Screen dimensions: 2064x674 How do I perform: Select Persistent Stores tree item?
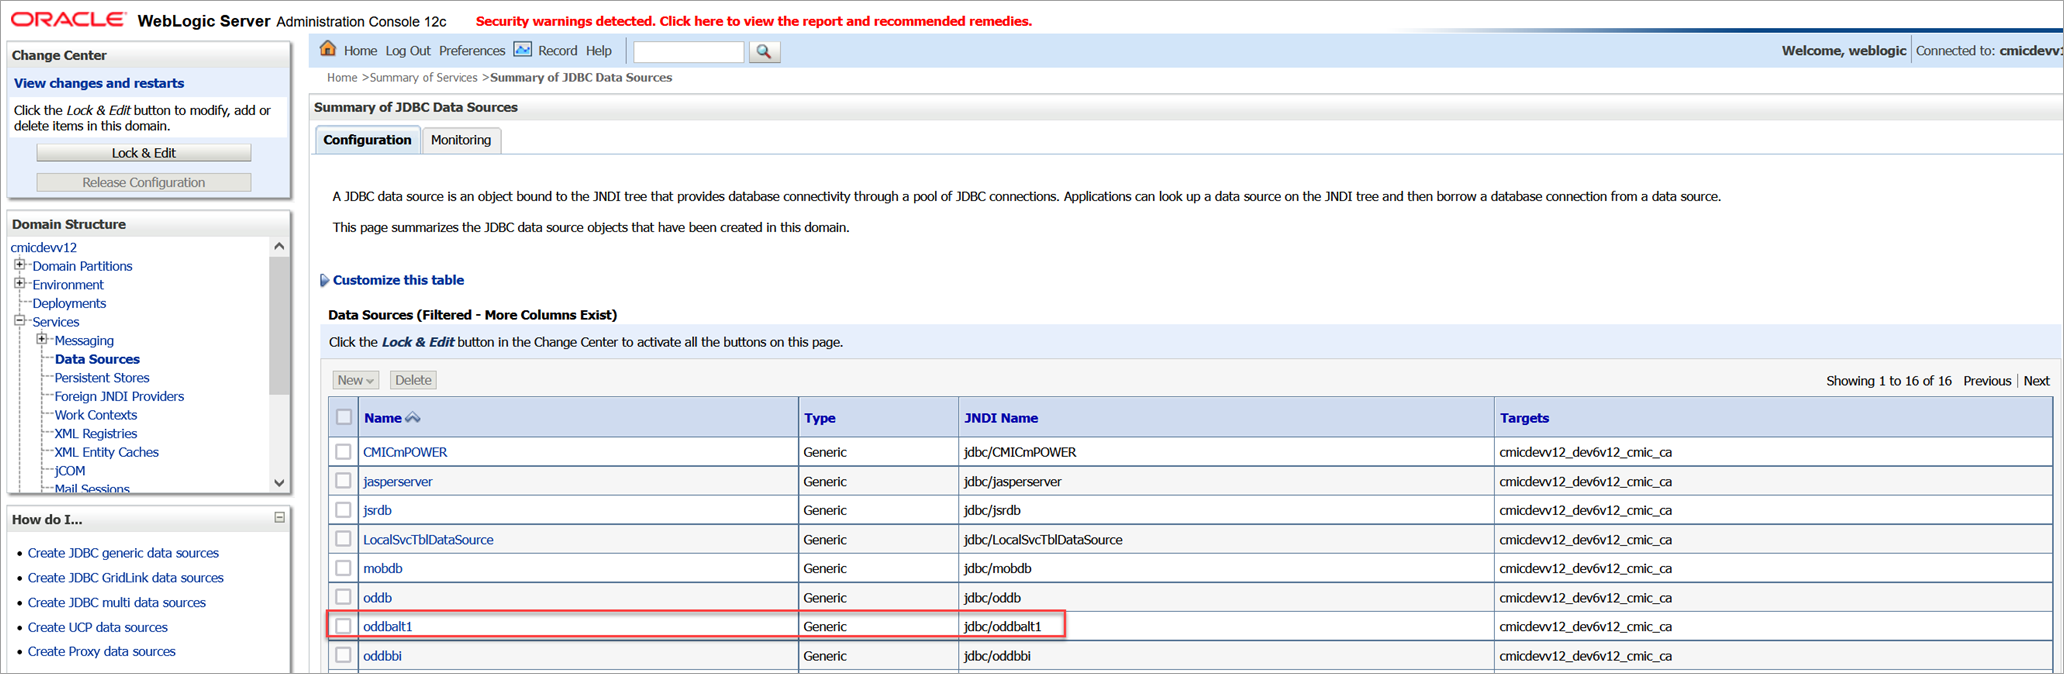point(102,378)
